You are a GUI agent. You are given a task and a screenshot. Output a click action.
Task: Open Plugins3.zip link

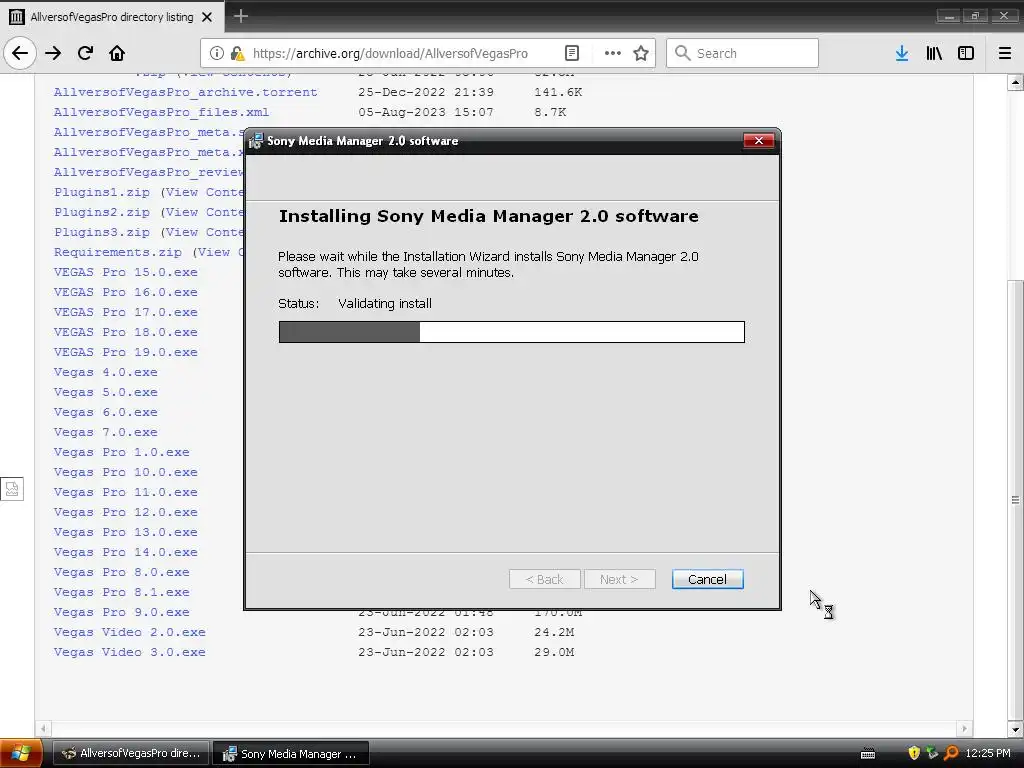click(102, 232)
